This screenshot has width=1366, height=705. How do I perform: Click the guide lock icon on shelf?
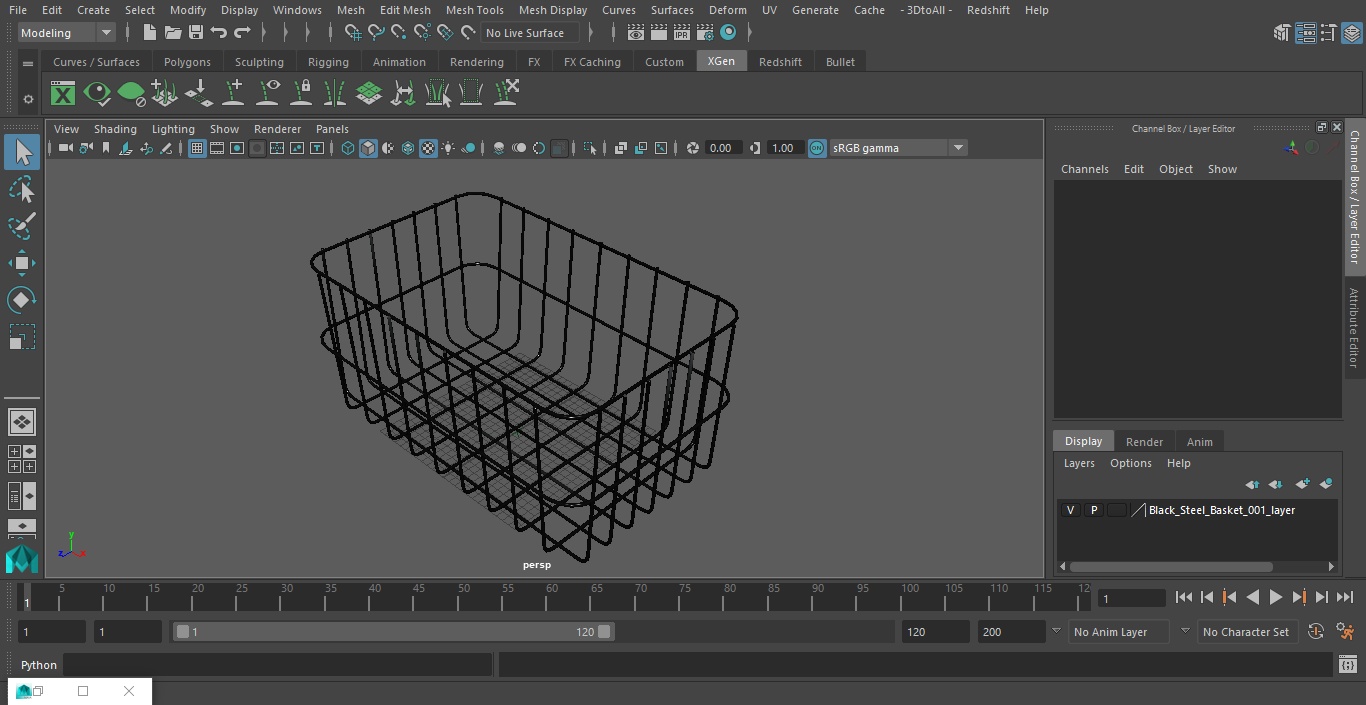301,94
